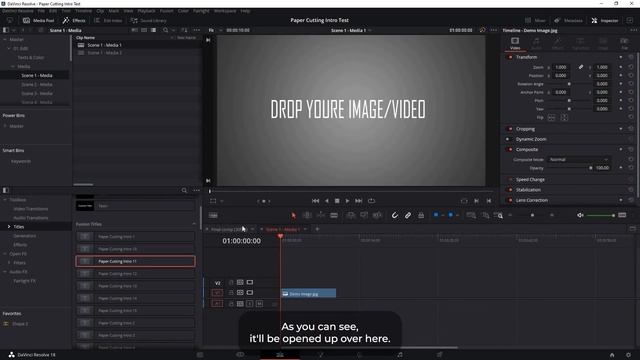Go to last frame in viewer

pos(358,201)
